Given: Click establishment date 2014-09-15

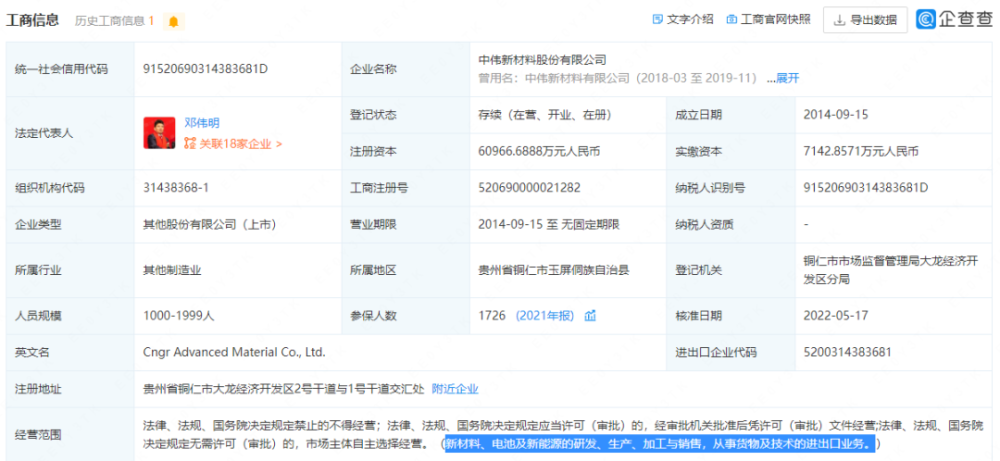Looking at the screenshot, I should (x=836, y=115).
